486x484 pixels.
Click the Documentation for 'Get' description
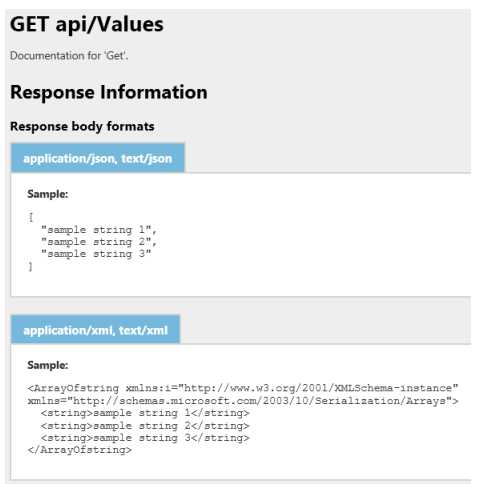pyautogui.click(x=69, y=55)
